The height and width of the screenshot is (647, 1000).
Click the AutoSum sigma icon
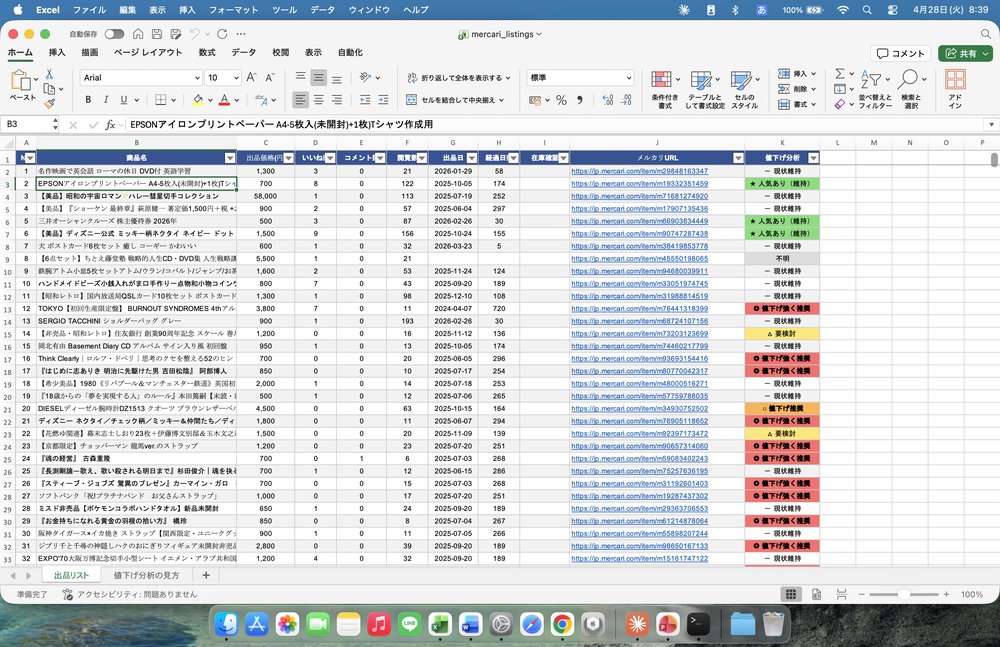(x=840, y=74)
